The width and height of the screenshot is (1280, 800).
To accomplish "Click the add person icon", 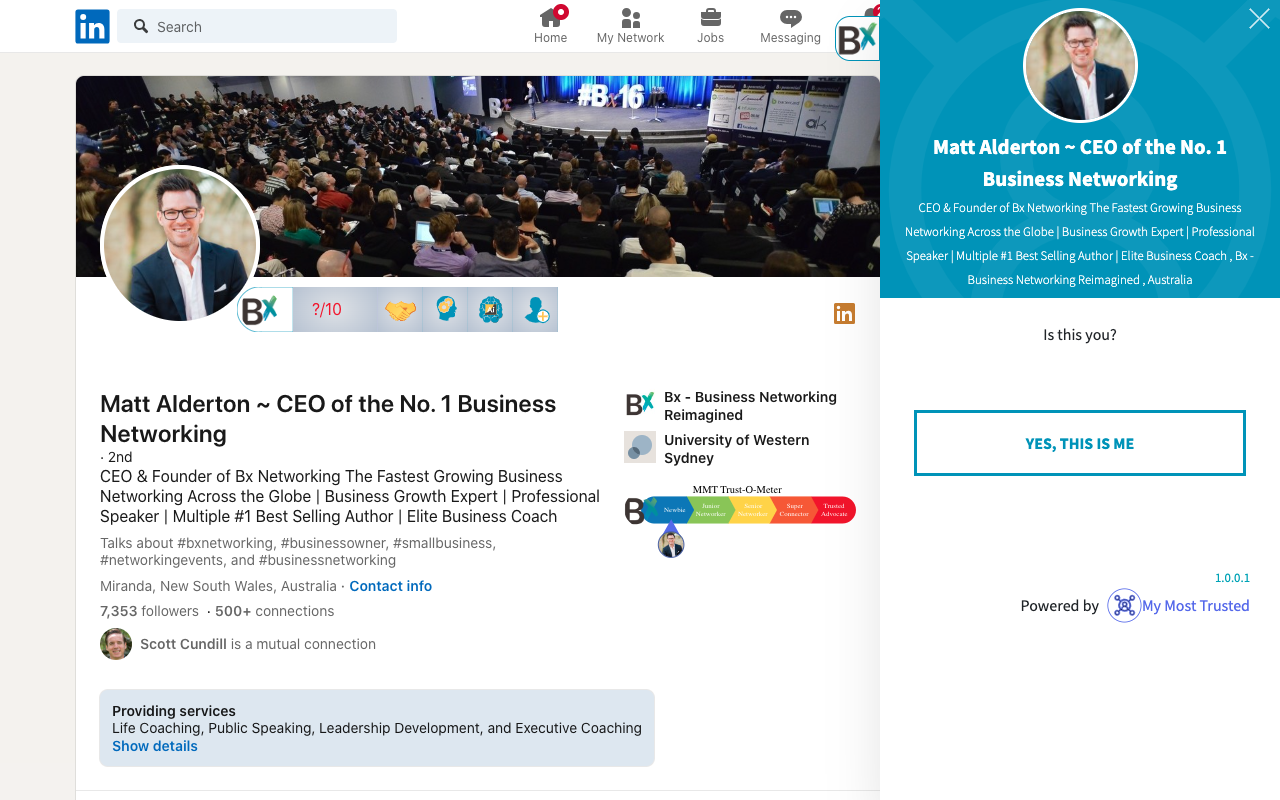I will 535,310.
